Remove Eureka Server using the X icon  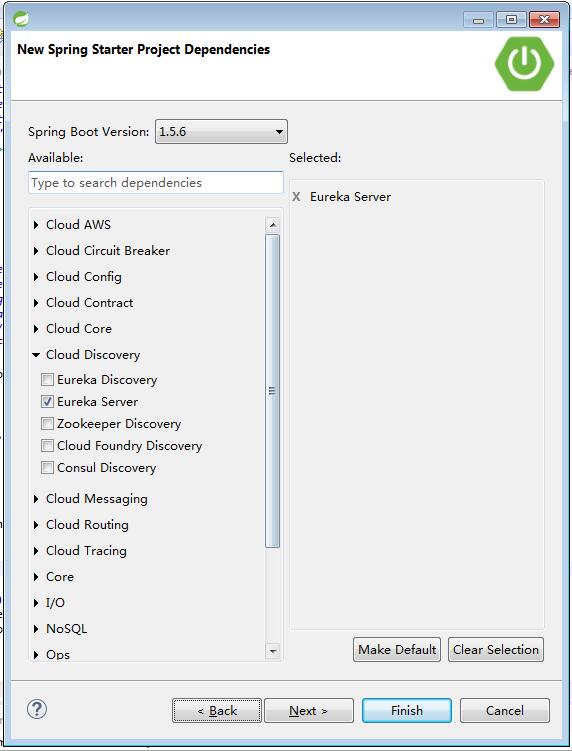(297, 197)
